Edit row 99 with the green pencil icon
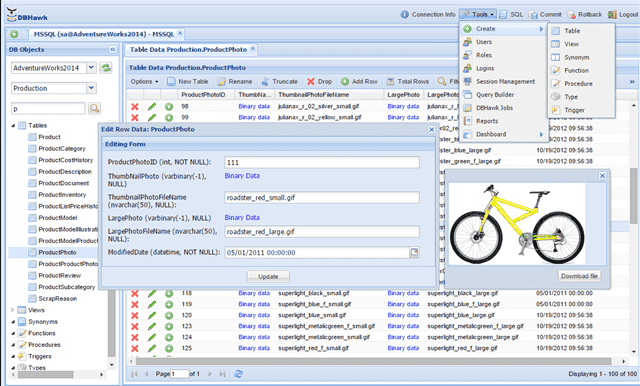This screenshot has height=386, width=640. (x=152, y=118)
